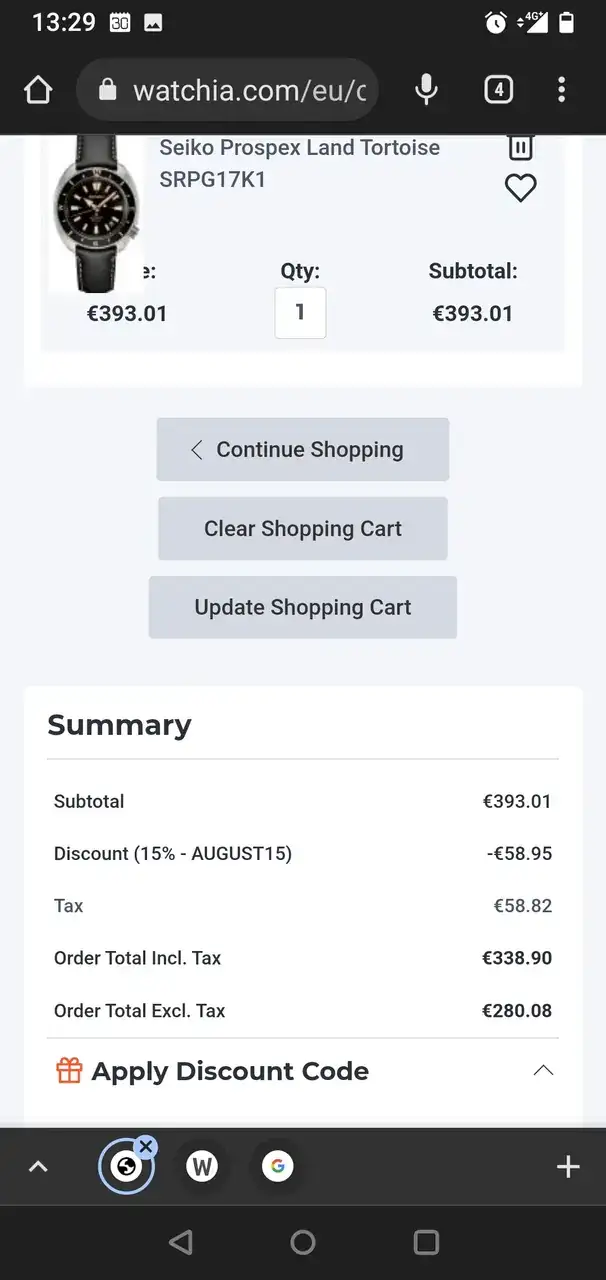Switch to the Google tab in tab group
606x1280 pixels.
(277, 1166)
